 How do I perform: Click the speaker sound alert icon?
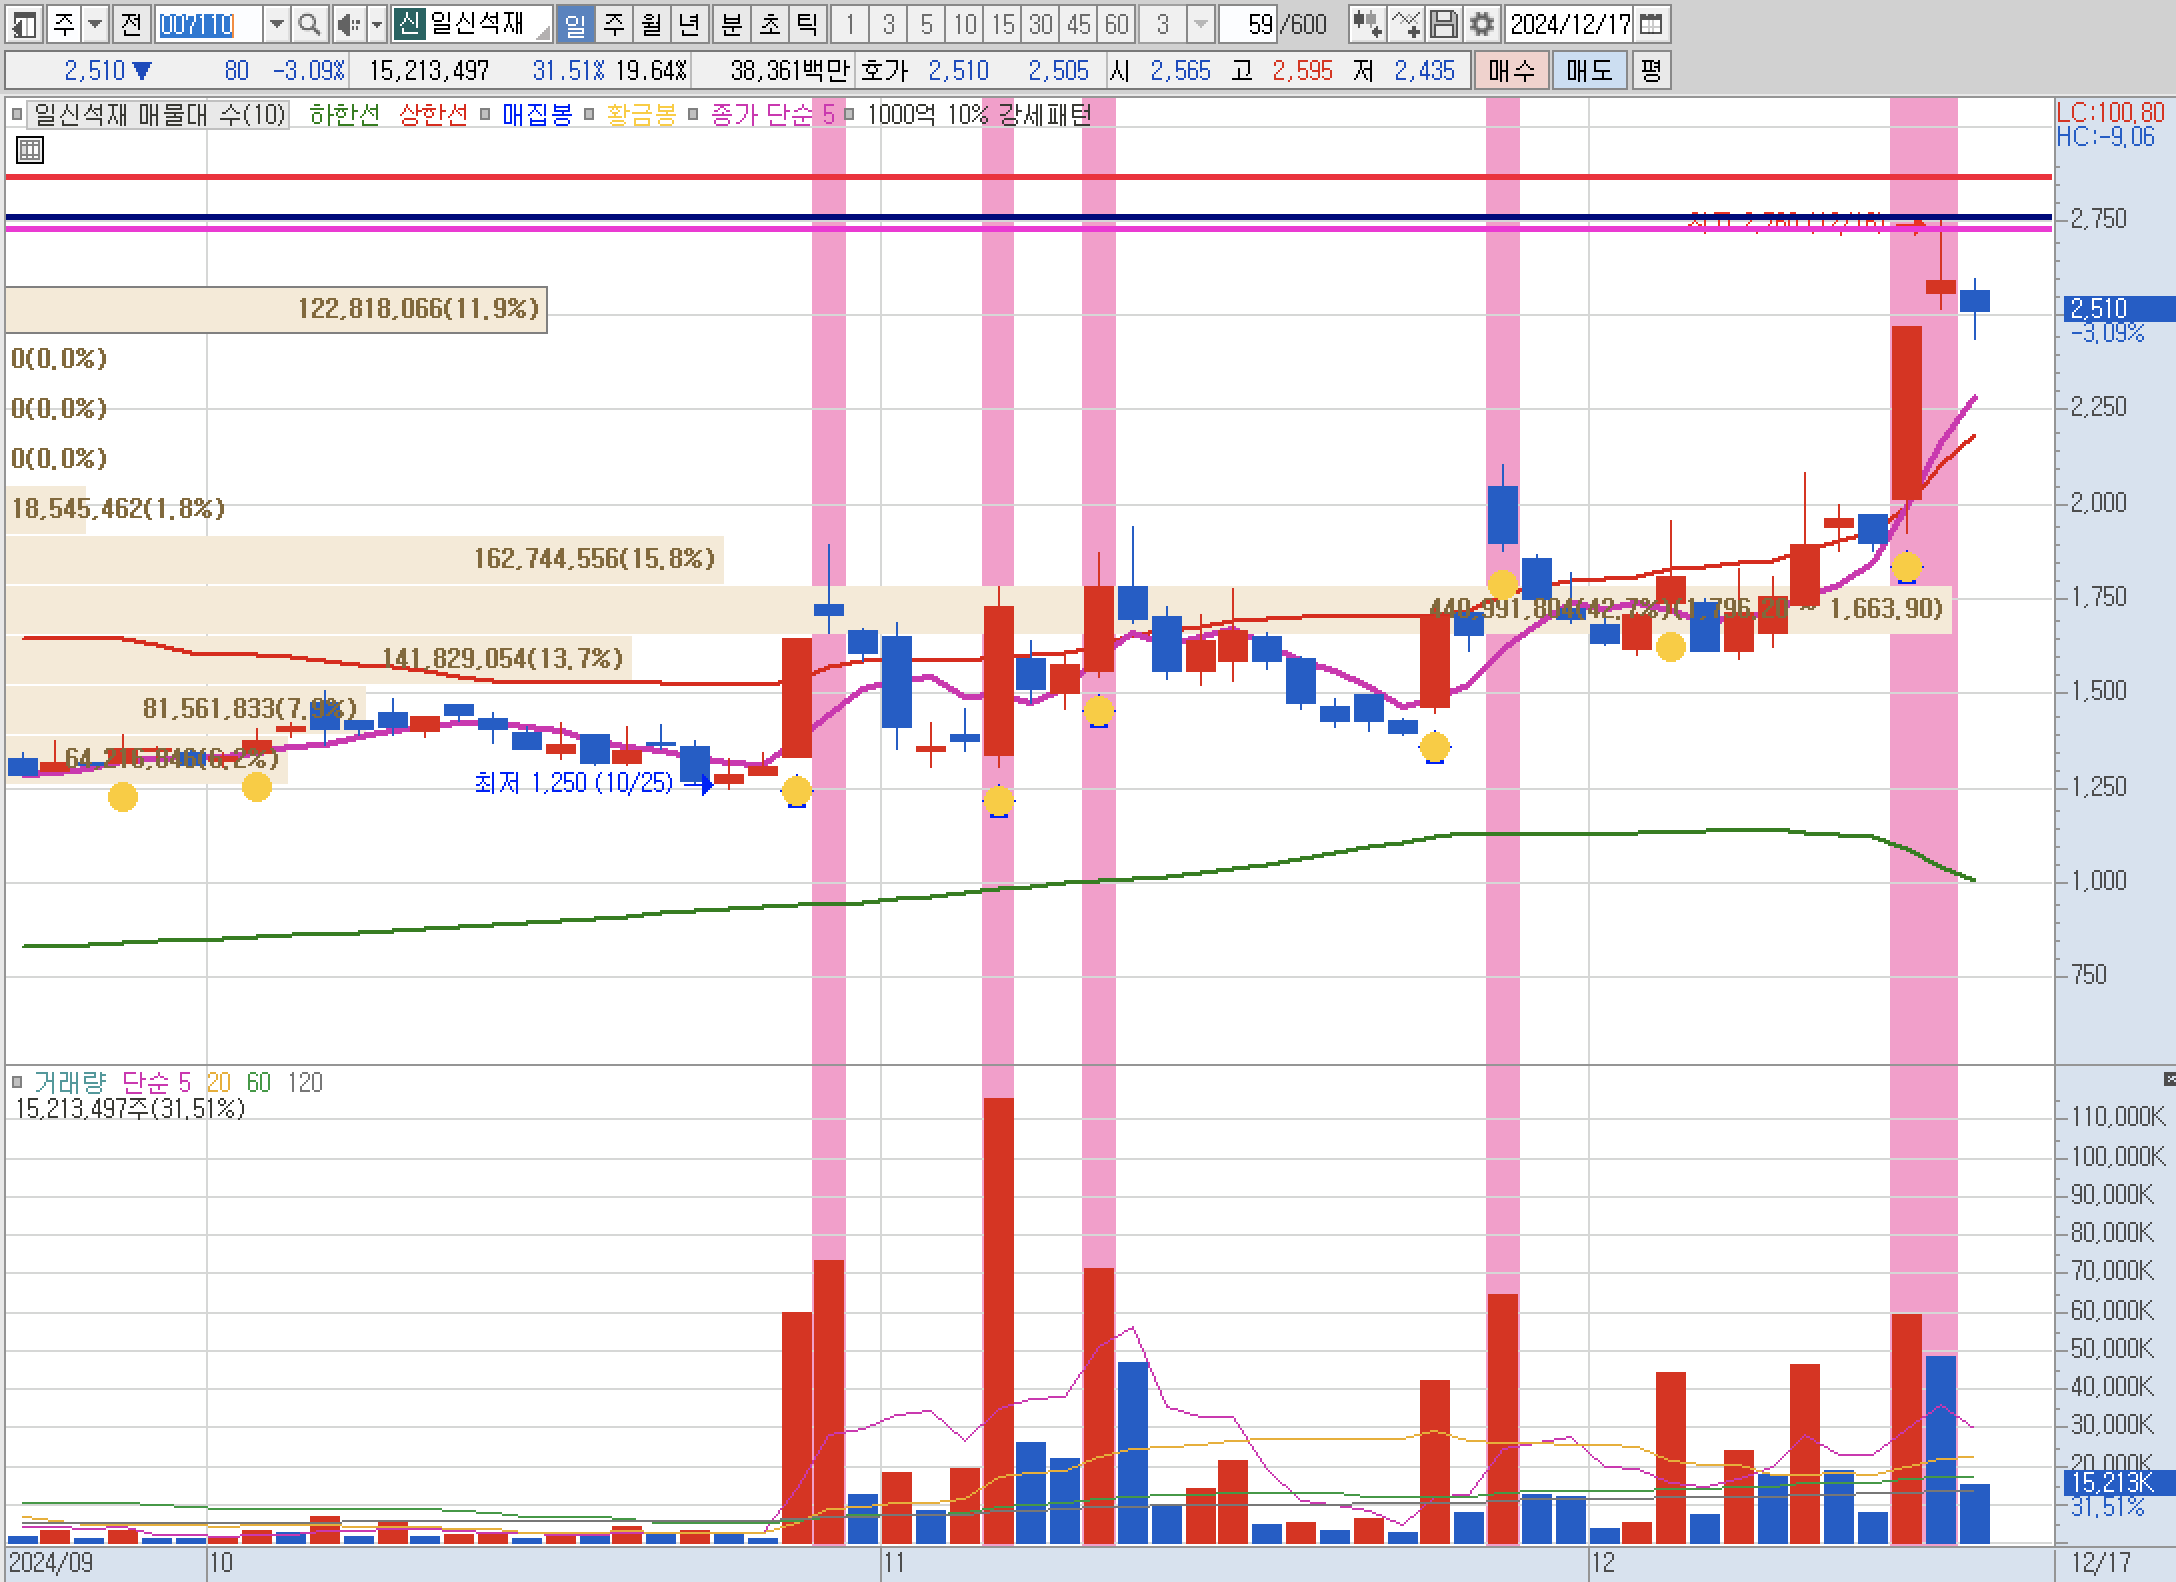click(348, 24)
